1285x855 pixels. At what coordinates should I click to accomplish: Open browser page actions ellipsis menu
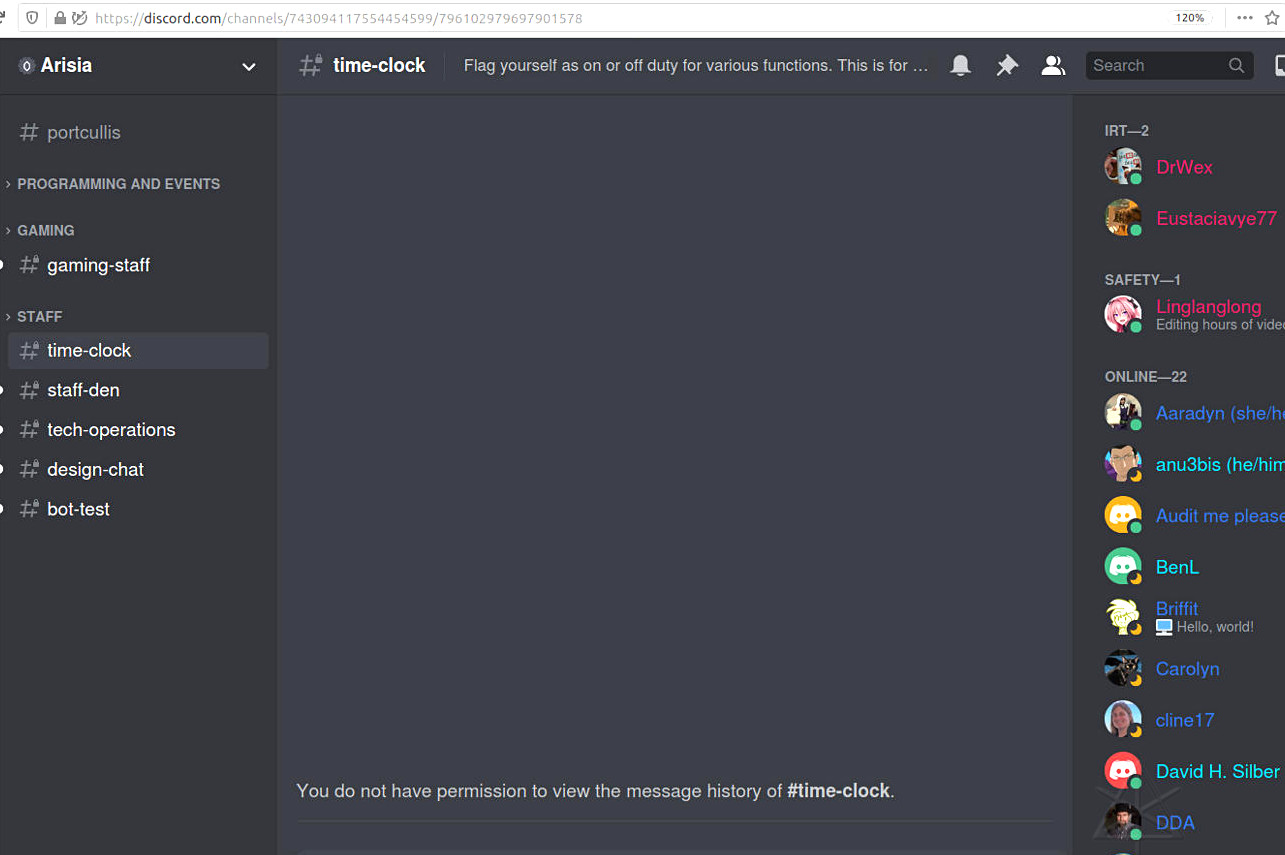(1244, 18)
